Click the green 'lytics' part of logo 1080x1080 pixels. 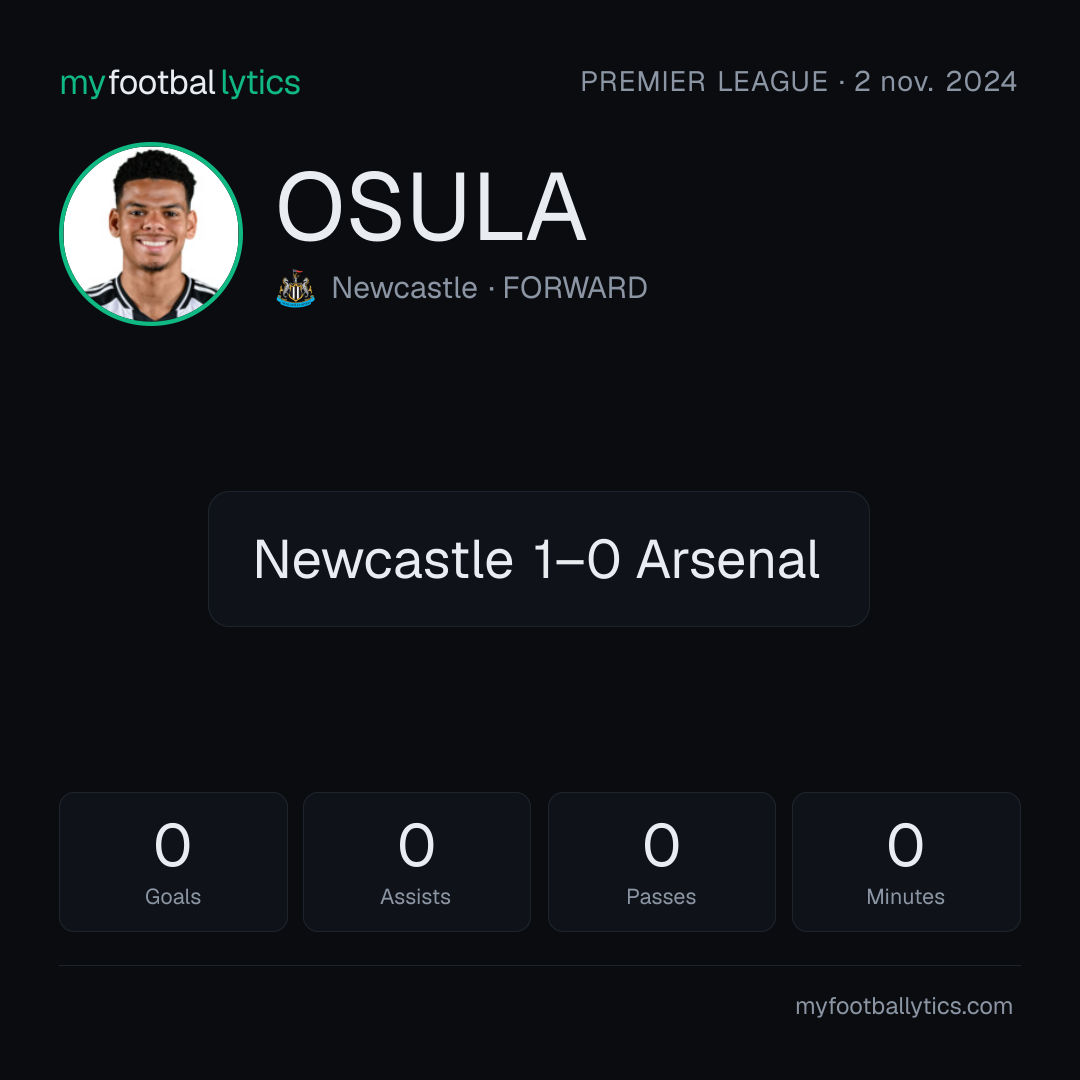click(260, 83)
